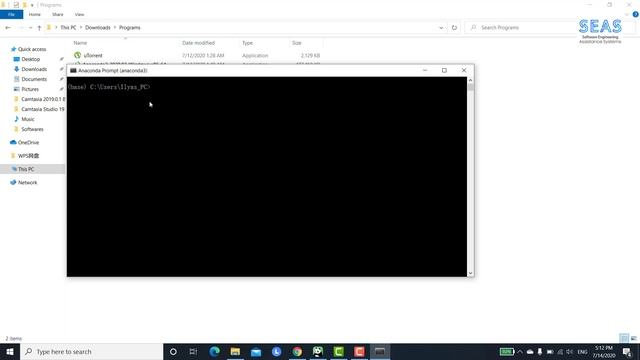Click the Anaconda Prompt title bar icon
Screen dimensions: 640x360
coord(73,71)
